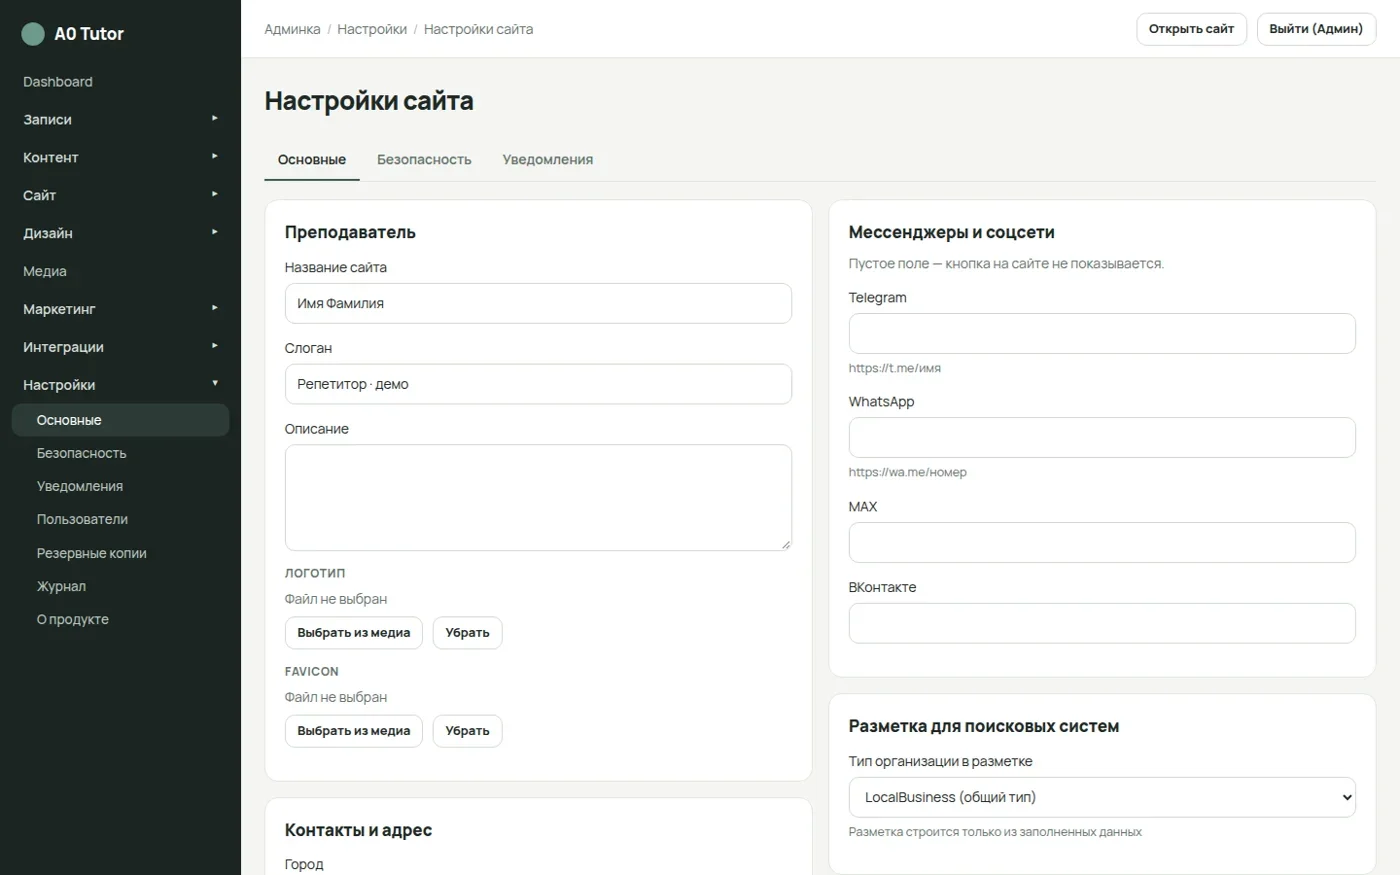Grab the Описание textarea resize handle
Screen dimensions: 1400x875
[785, 544]
